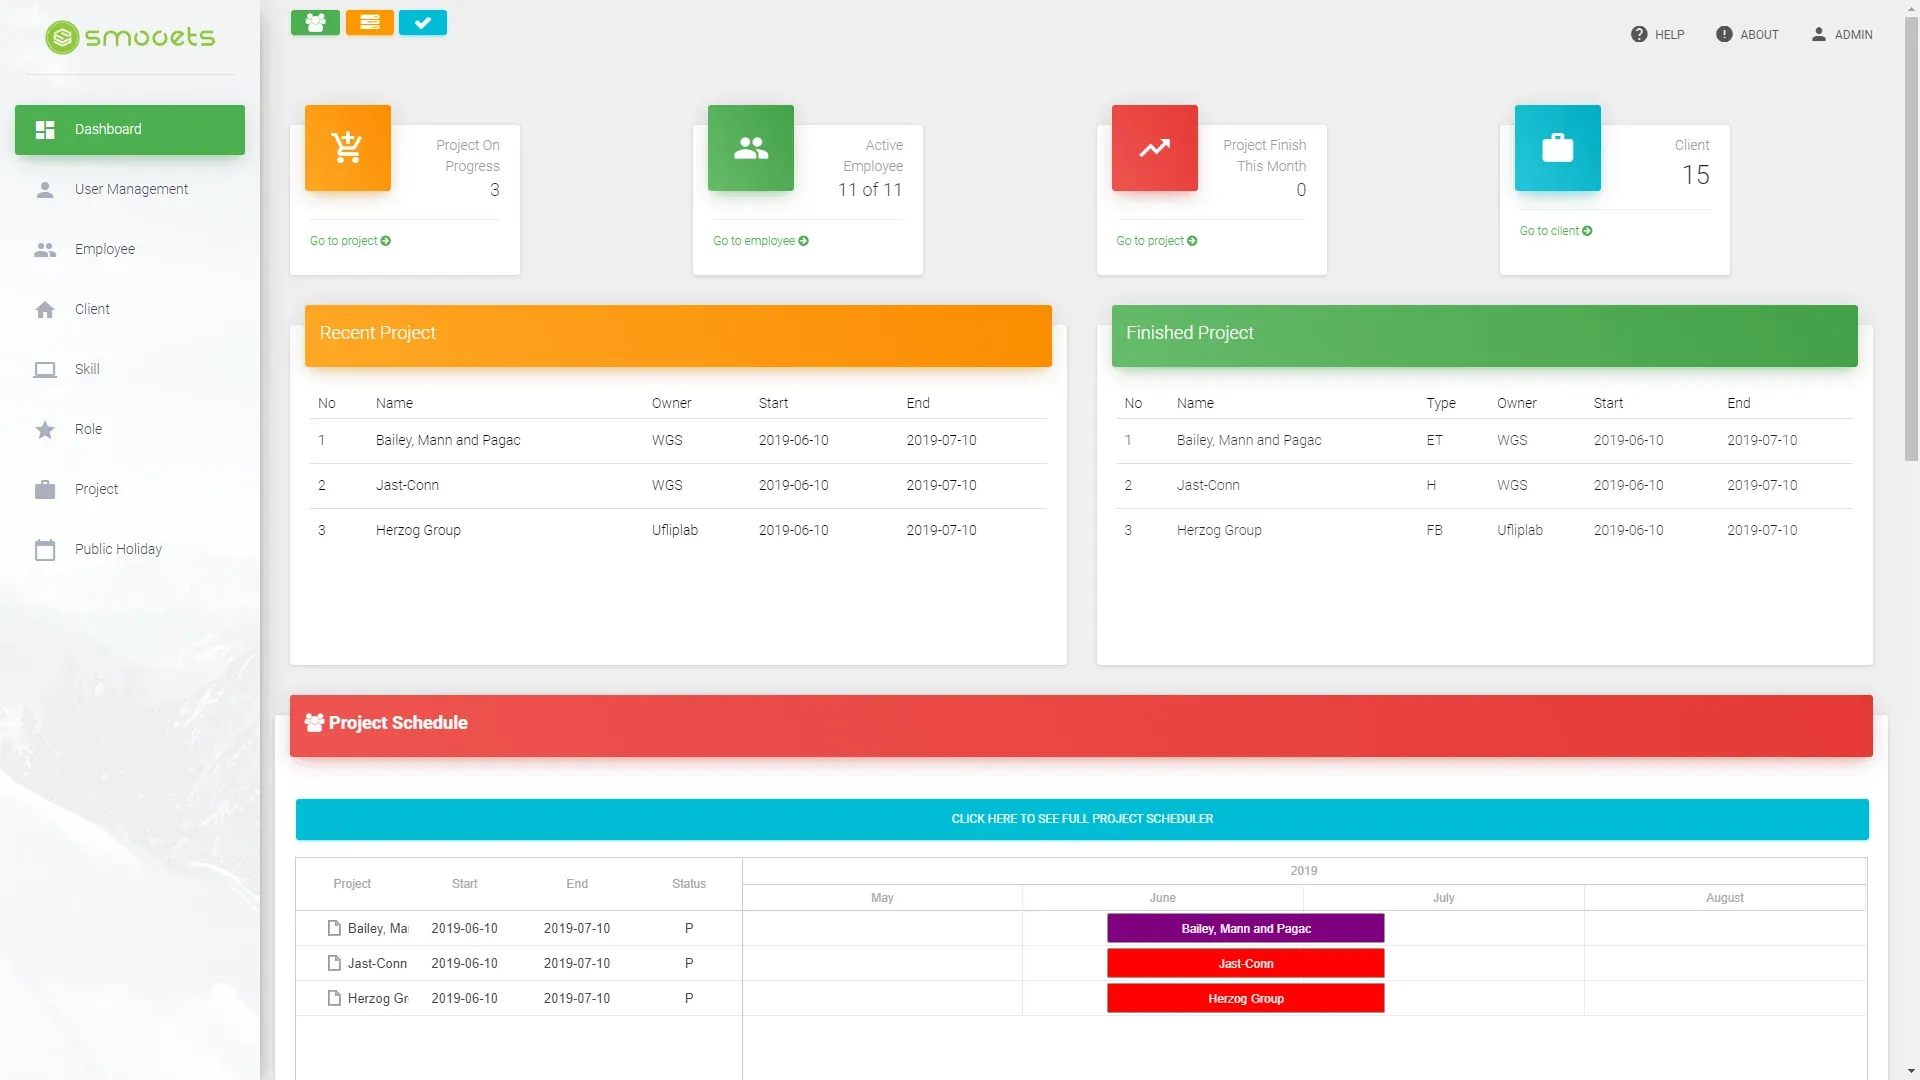Screen dimensions: 1920x1080
Task: Open the ADMIN account menu
Action: tap(1843, 34)
